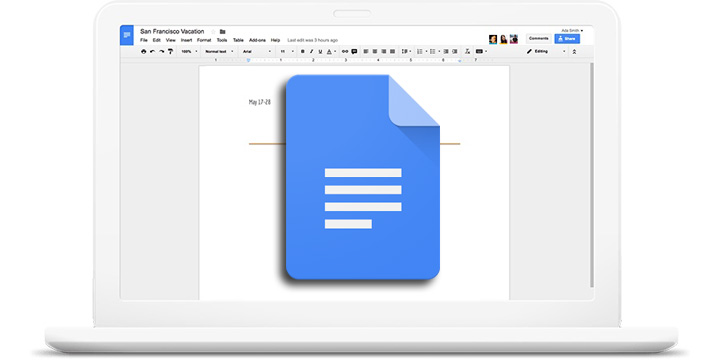Click the Insert link icon
720x360 pixels.
pos(345,51)
